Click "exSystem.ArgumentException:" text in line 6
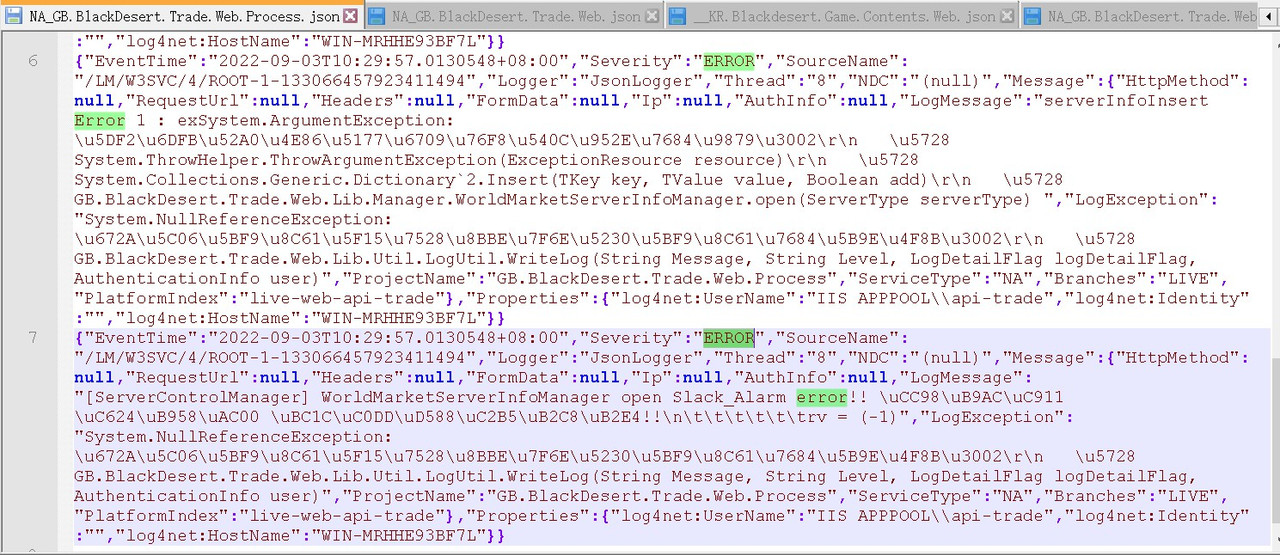1280x555 pixels. (315, 120)
